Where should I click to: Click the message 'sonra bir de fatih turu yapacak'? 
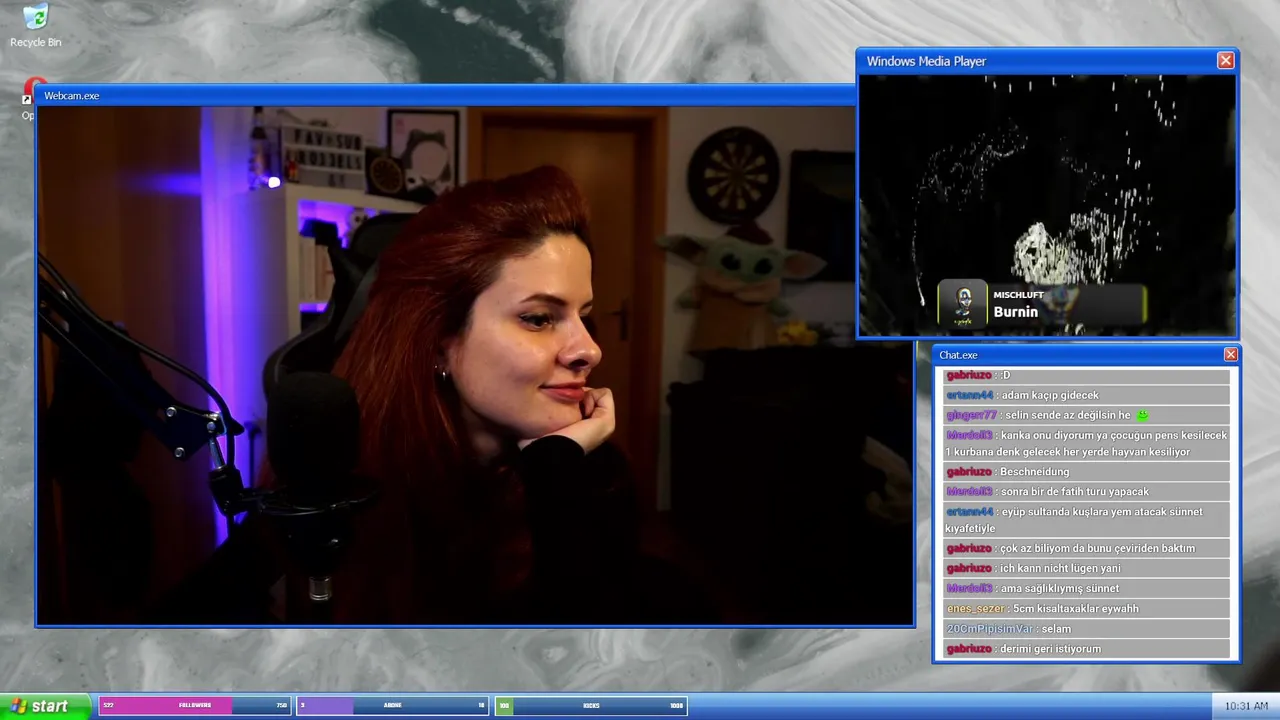click(x=1075, y=492)
